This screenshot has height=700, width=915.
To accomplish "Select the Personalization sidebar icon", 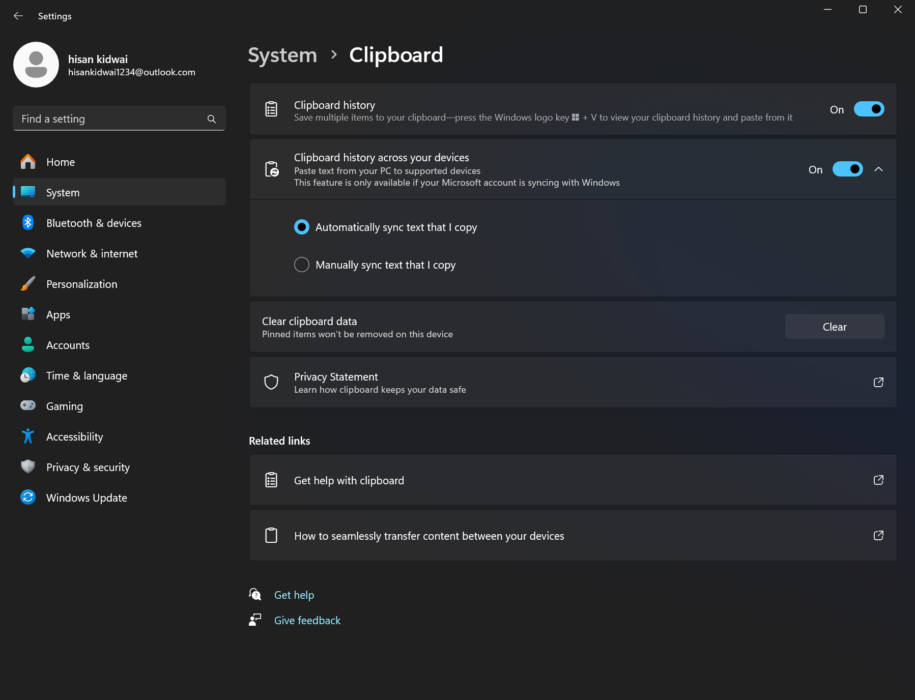I will coord(27,284).
